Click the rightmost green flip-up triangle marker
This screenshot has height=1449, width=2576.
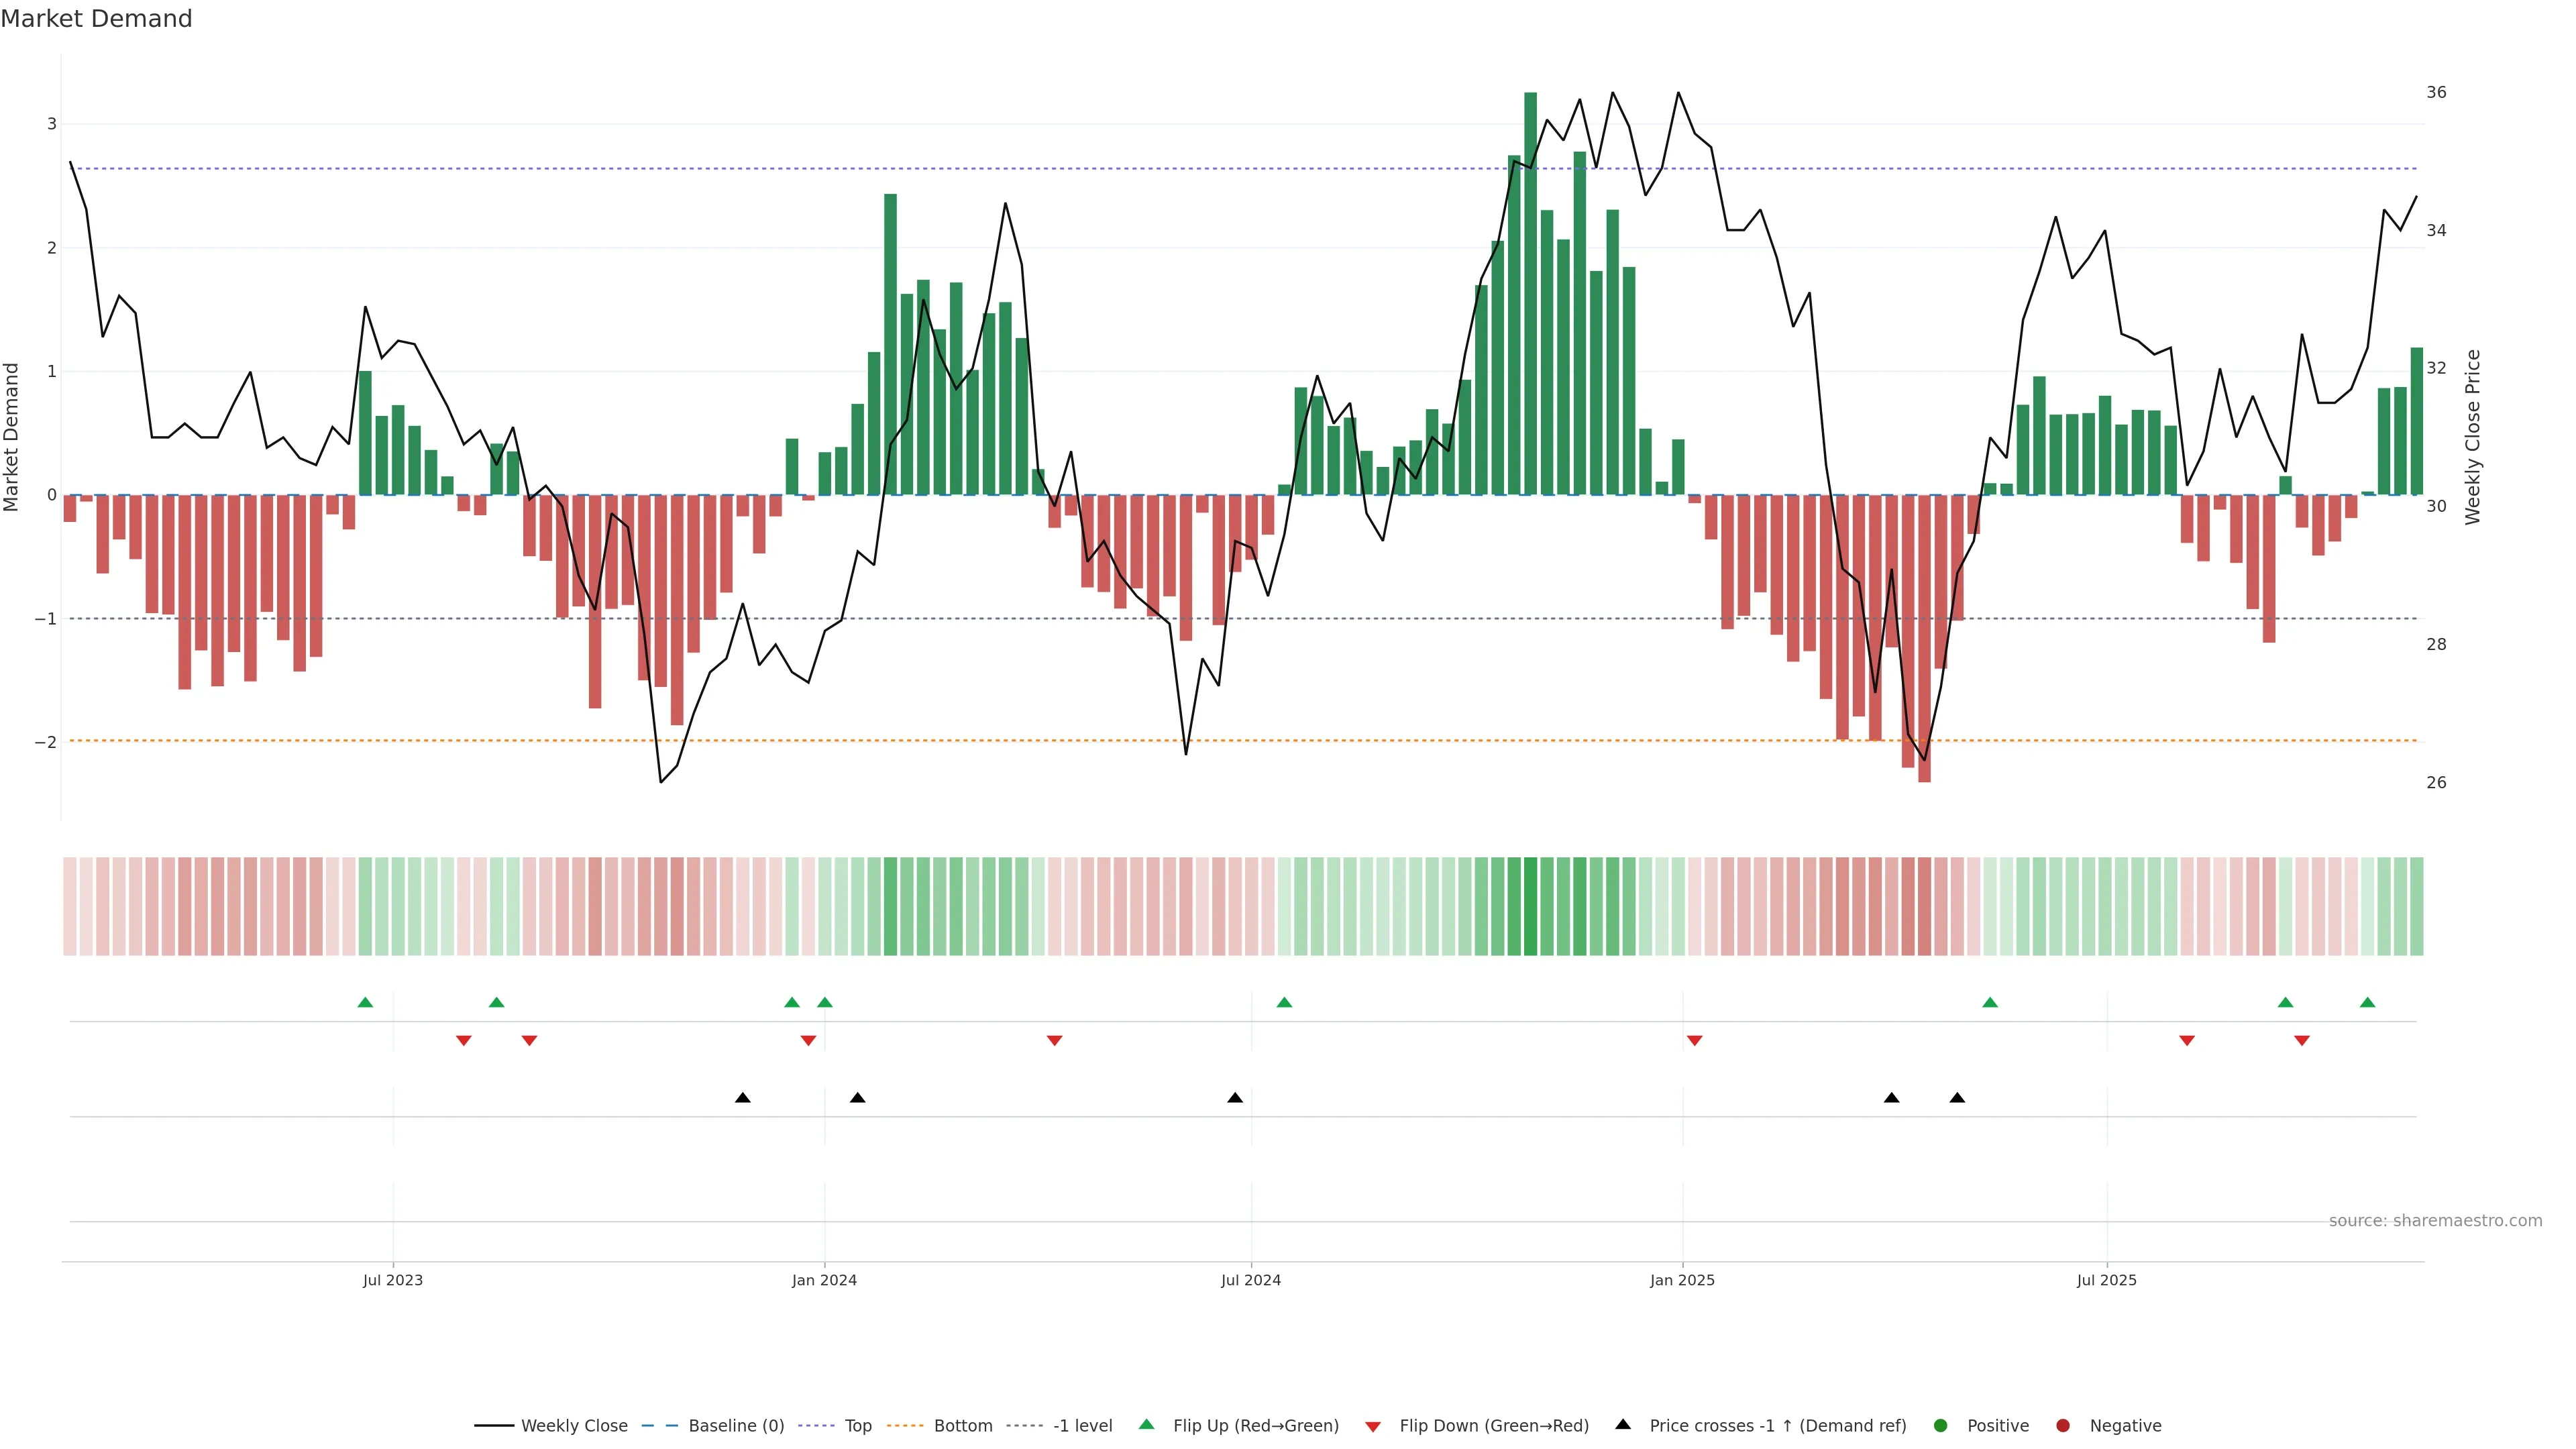(x=2367, y=1003)
